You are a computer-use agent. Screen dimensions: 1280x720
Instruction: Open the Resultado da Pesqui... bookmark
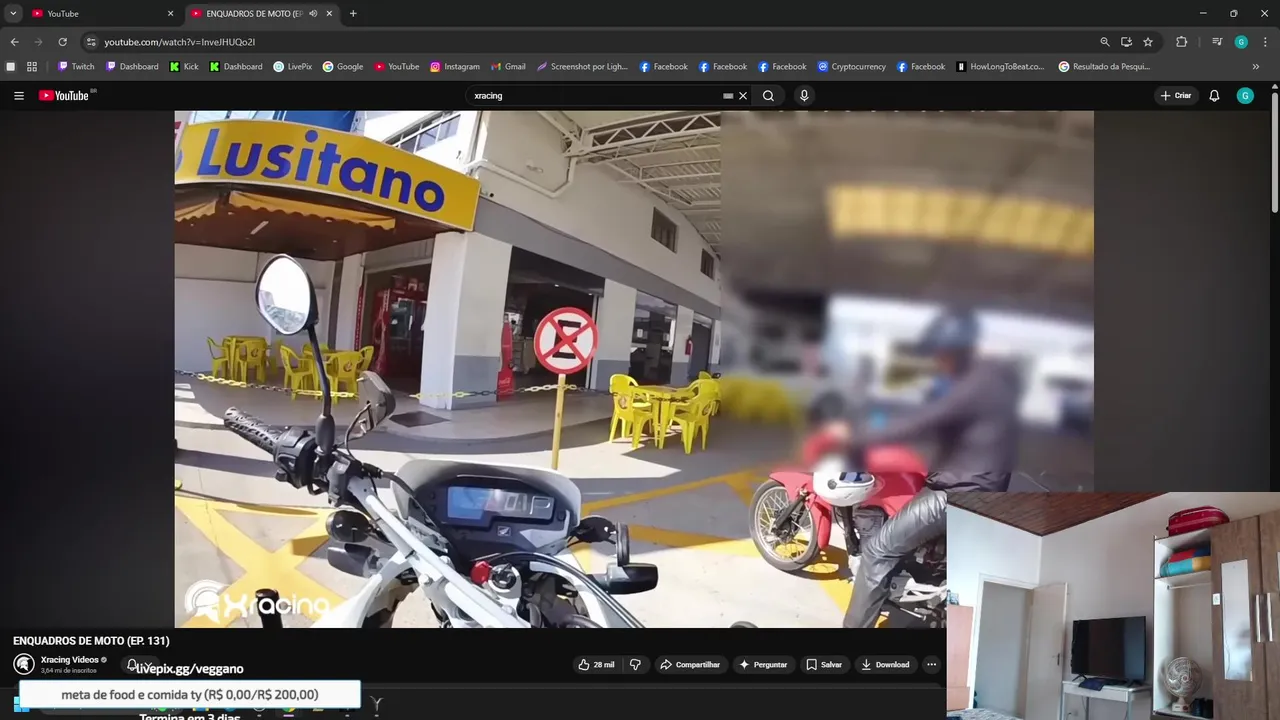(1104, 67)
